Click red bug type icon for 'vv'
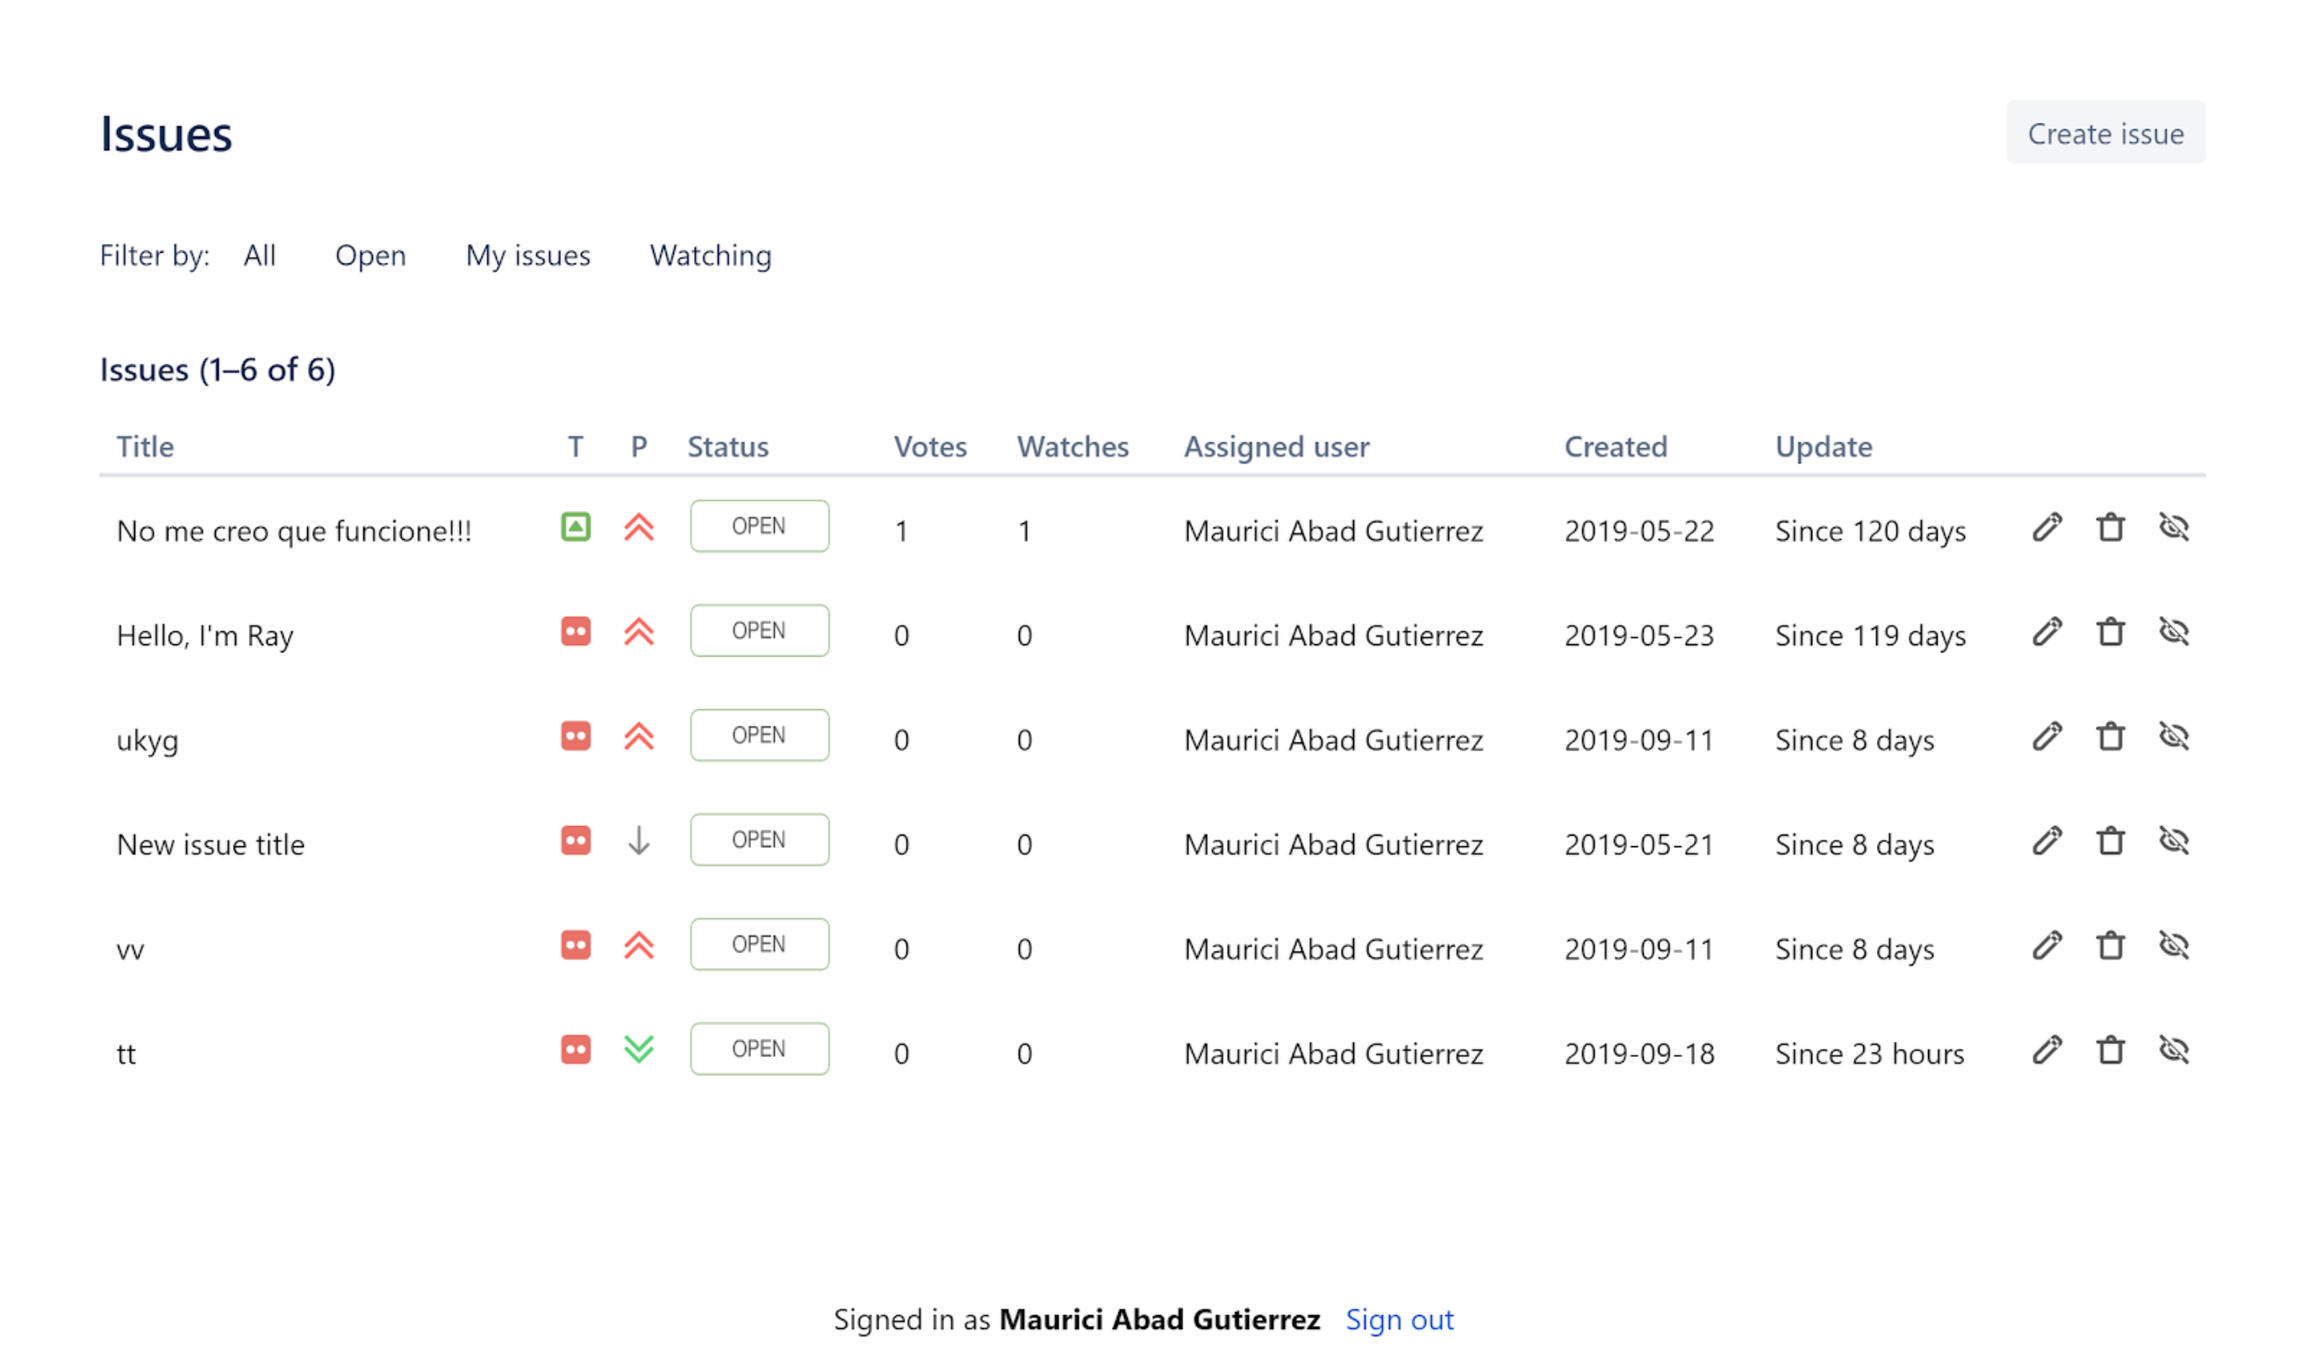2301x1350 pixels. pyautogui.click(x=575, y=945)
